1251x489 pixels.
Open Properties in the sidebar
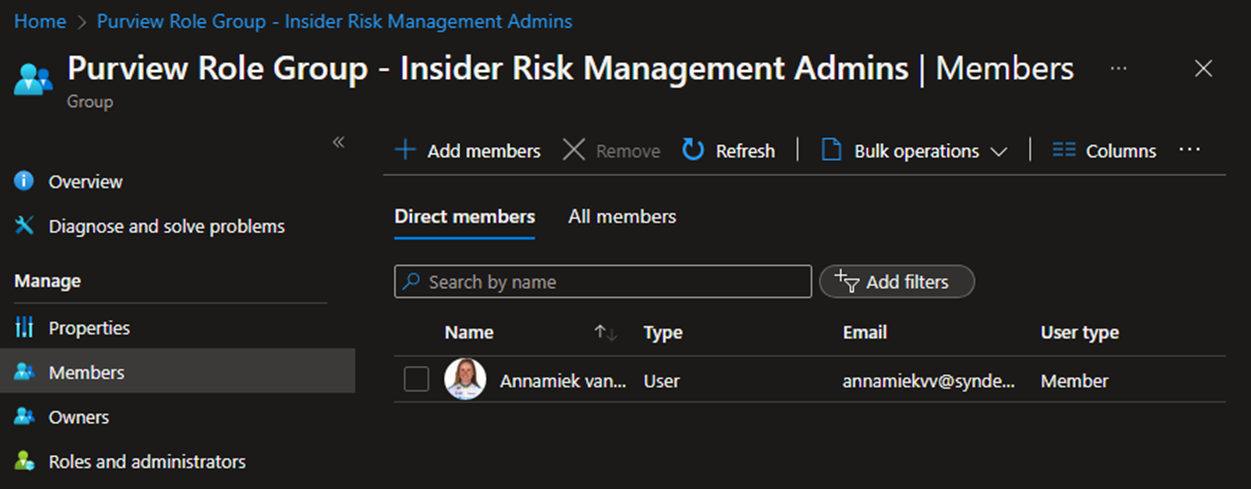click(89, 328)
